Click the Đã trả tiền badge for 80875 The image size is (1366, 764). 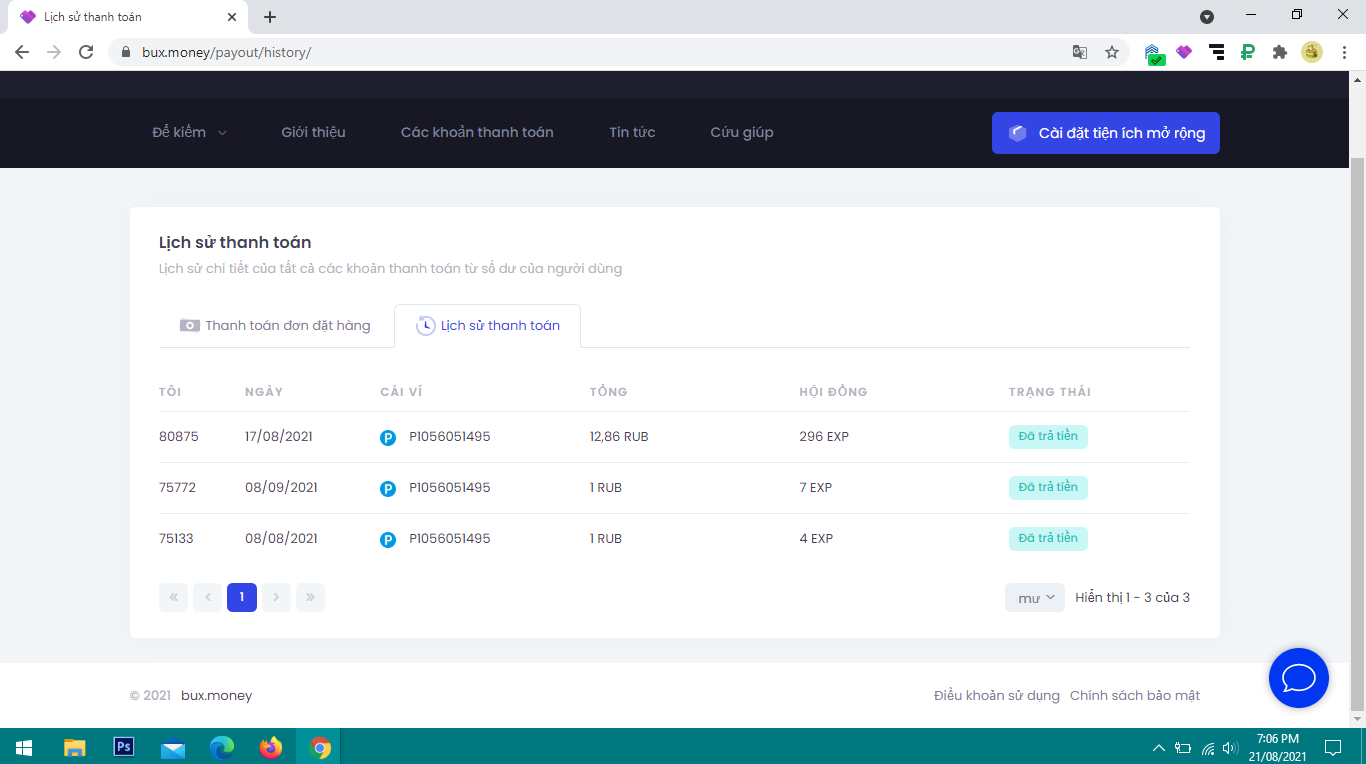pyautogui.click(x=1048, y=437)
